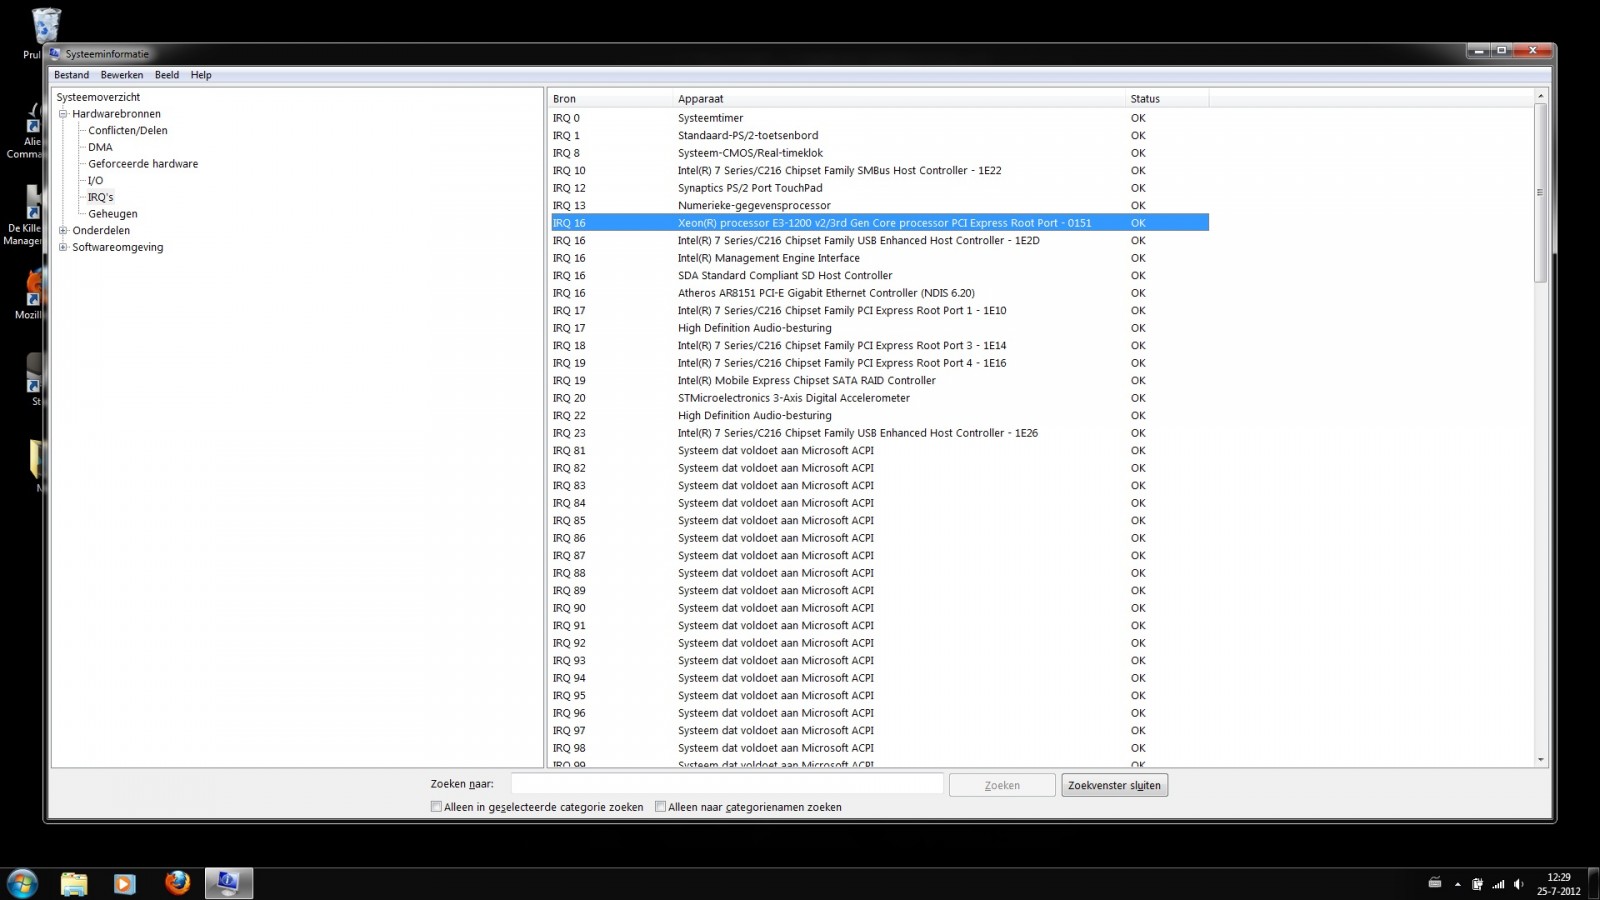Select PCI Express Root Port 1 - 1E10
The image size is (1600, 900).
click(880, 310)
